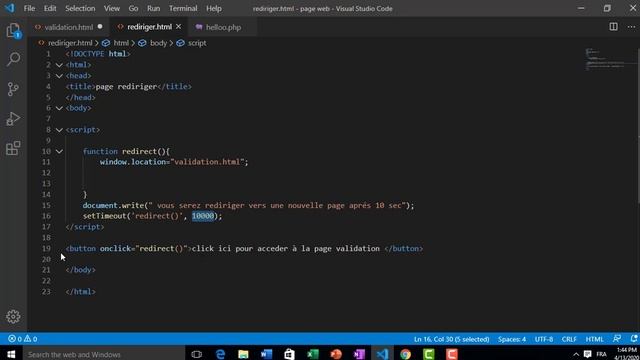Click the Search the web and Windows box
The height and width of the screenshot is (360, 640).
point(104,354)
